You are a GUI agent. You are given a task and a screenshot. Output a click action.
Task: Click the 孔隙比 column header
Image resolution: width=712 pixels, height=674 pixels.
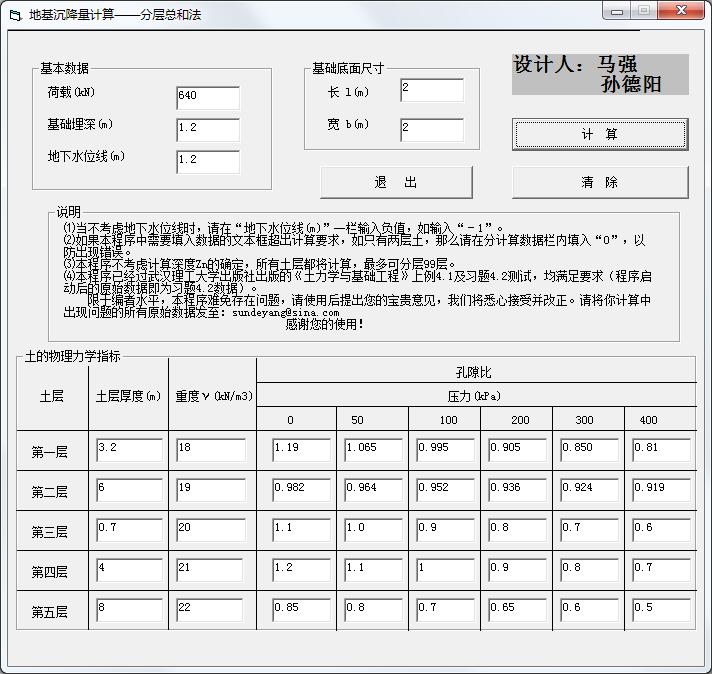[x=474, y=372]
